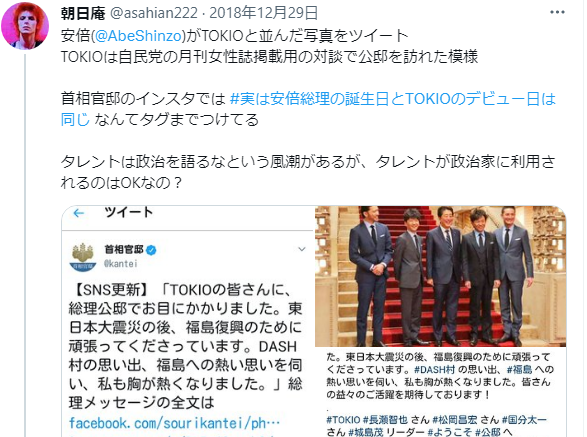The width and height of the screenshot is (587, 437).
Task: Click the 朝日庵 display name
Action: coord(83,13)
